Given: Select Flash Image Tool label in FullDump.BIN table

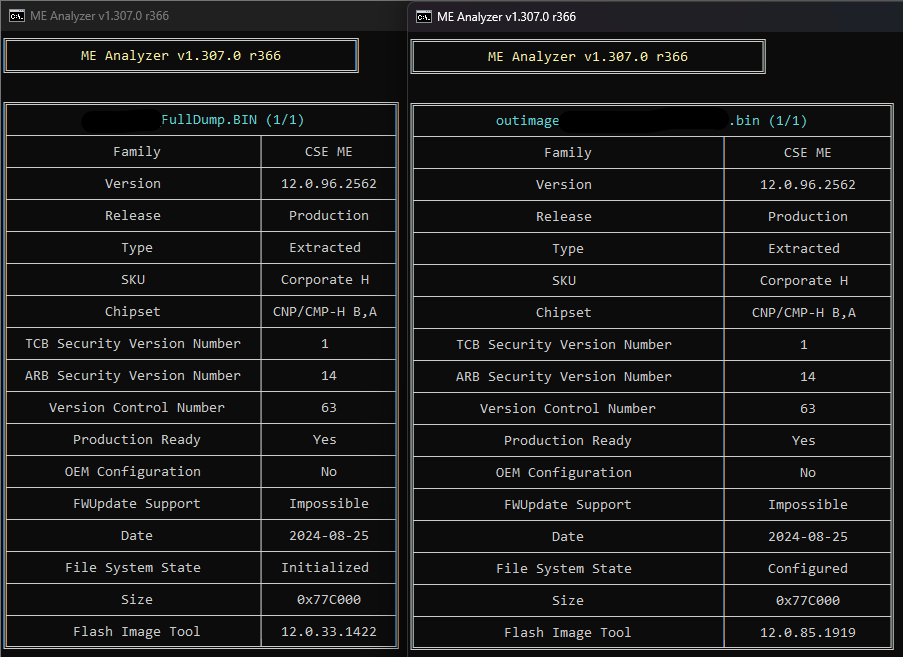Looking at the screenshot, I should (136, 632).
